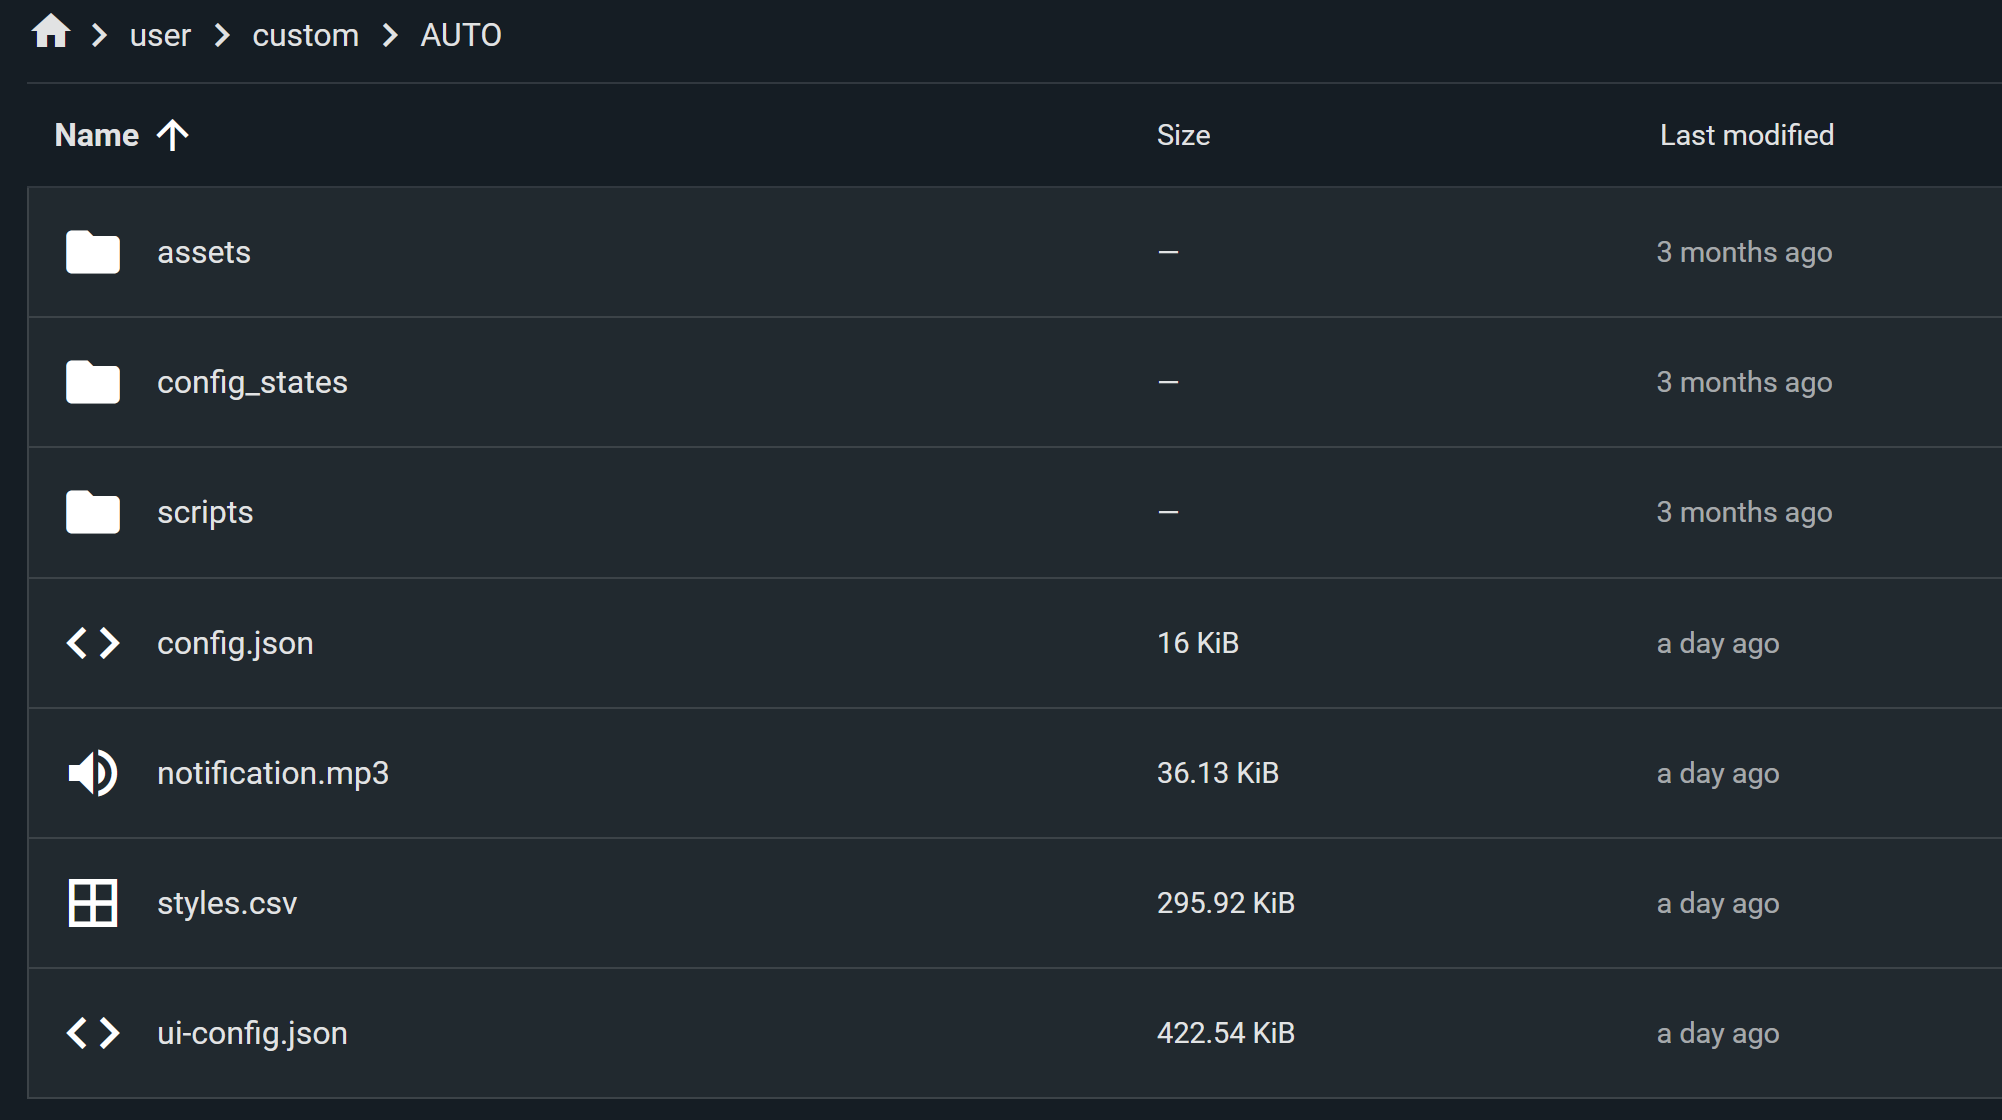The width and height of the screenshot is (2002, 1120).
Task: Select the notification.mp3 file name
Action: click(272, 773)
